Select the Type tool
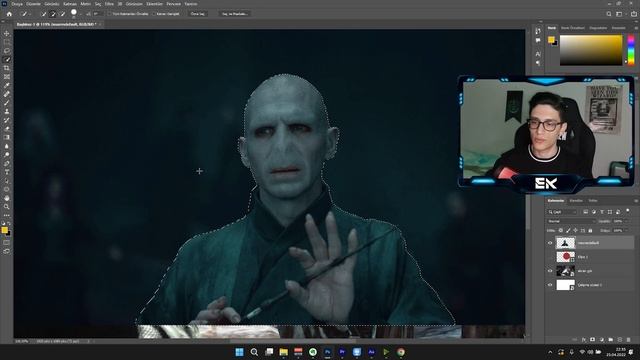The height and width of the screenshot is (360, 640). click(7, 172)
